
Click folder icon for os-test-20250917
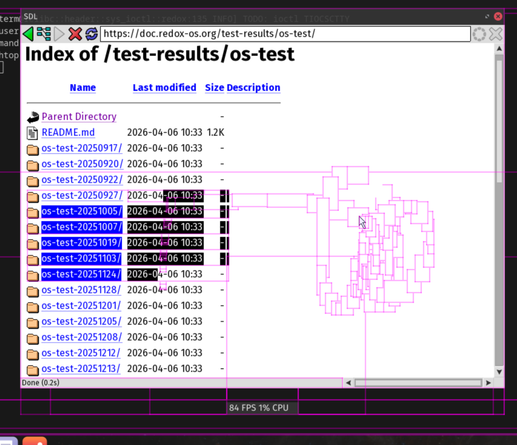click(33, 149)
